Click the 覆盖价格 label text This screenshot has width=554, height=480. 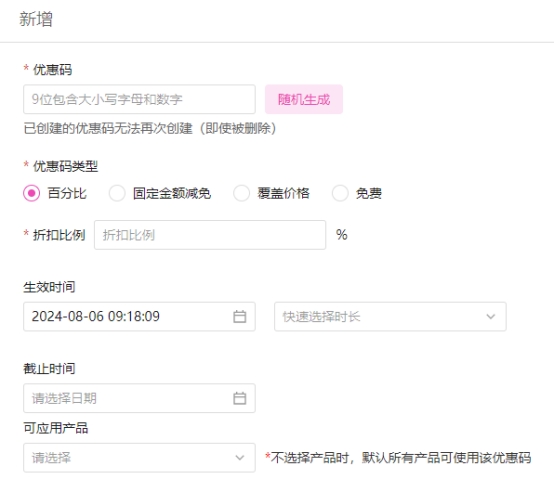point(283,193)
